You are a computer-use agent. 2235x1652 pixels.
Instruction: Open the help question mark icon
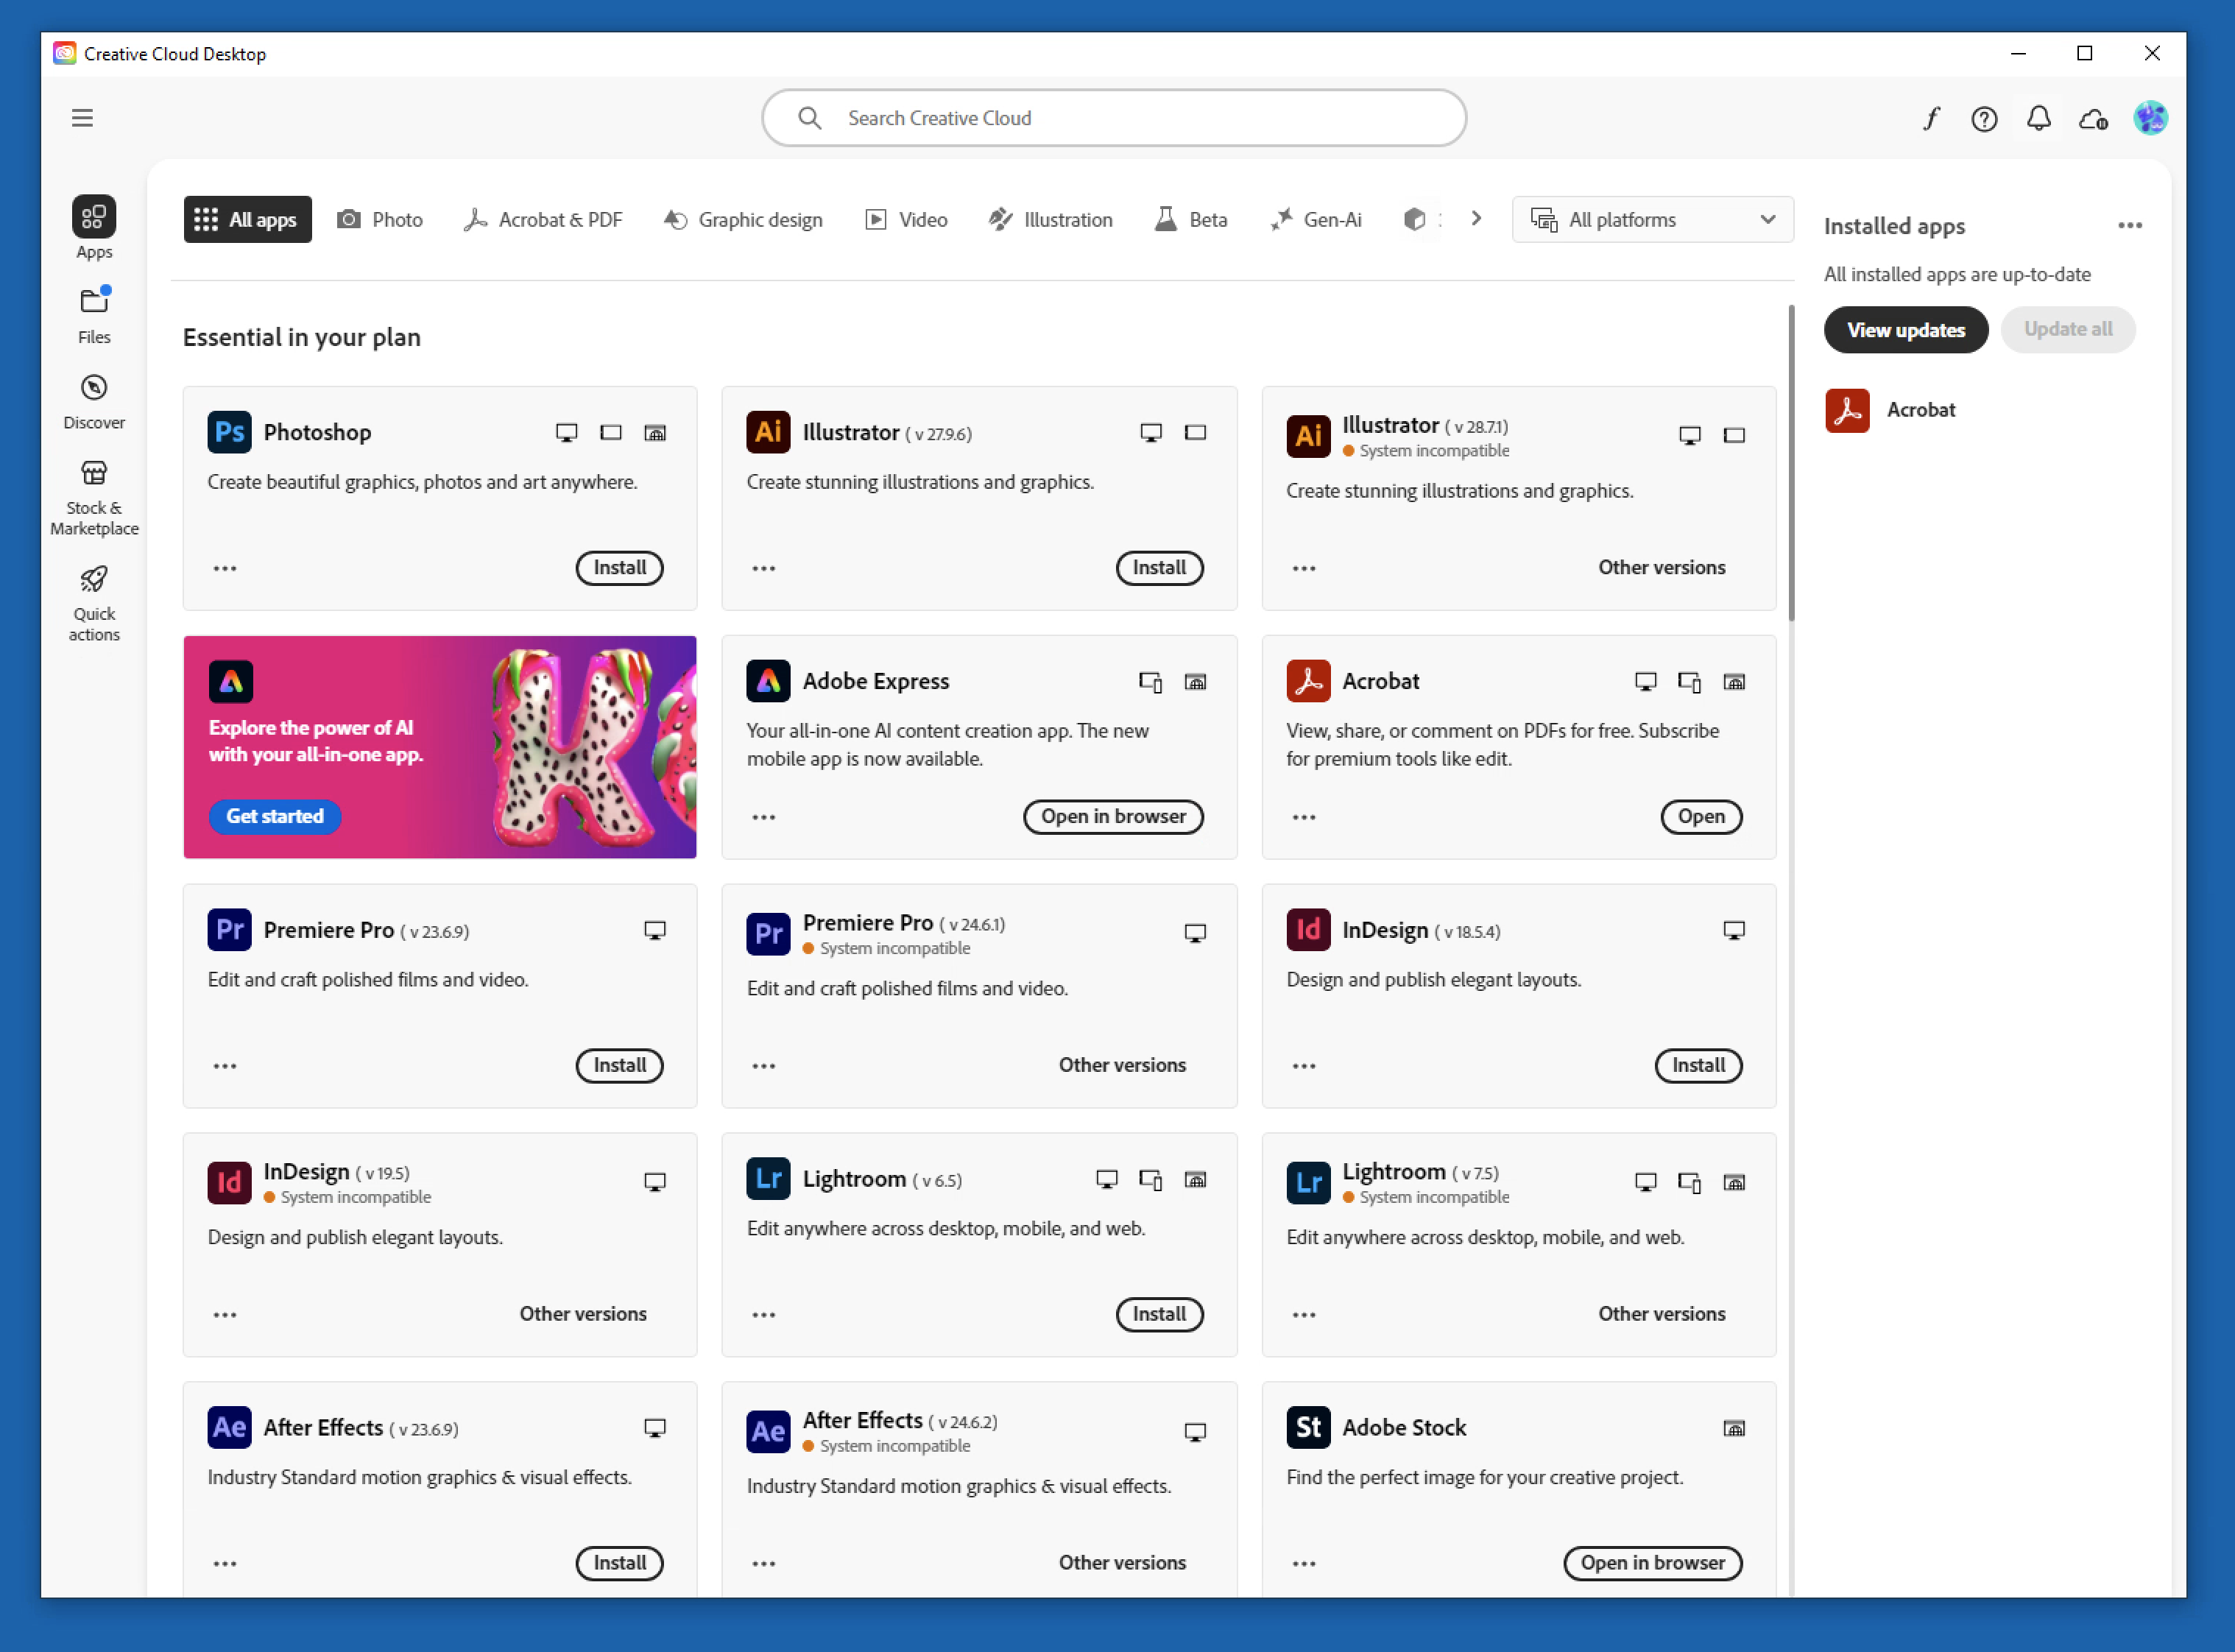click(x=1984, y=119)
